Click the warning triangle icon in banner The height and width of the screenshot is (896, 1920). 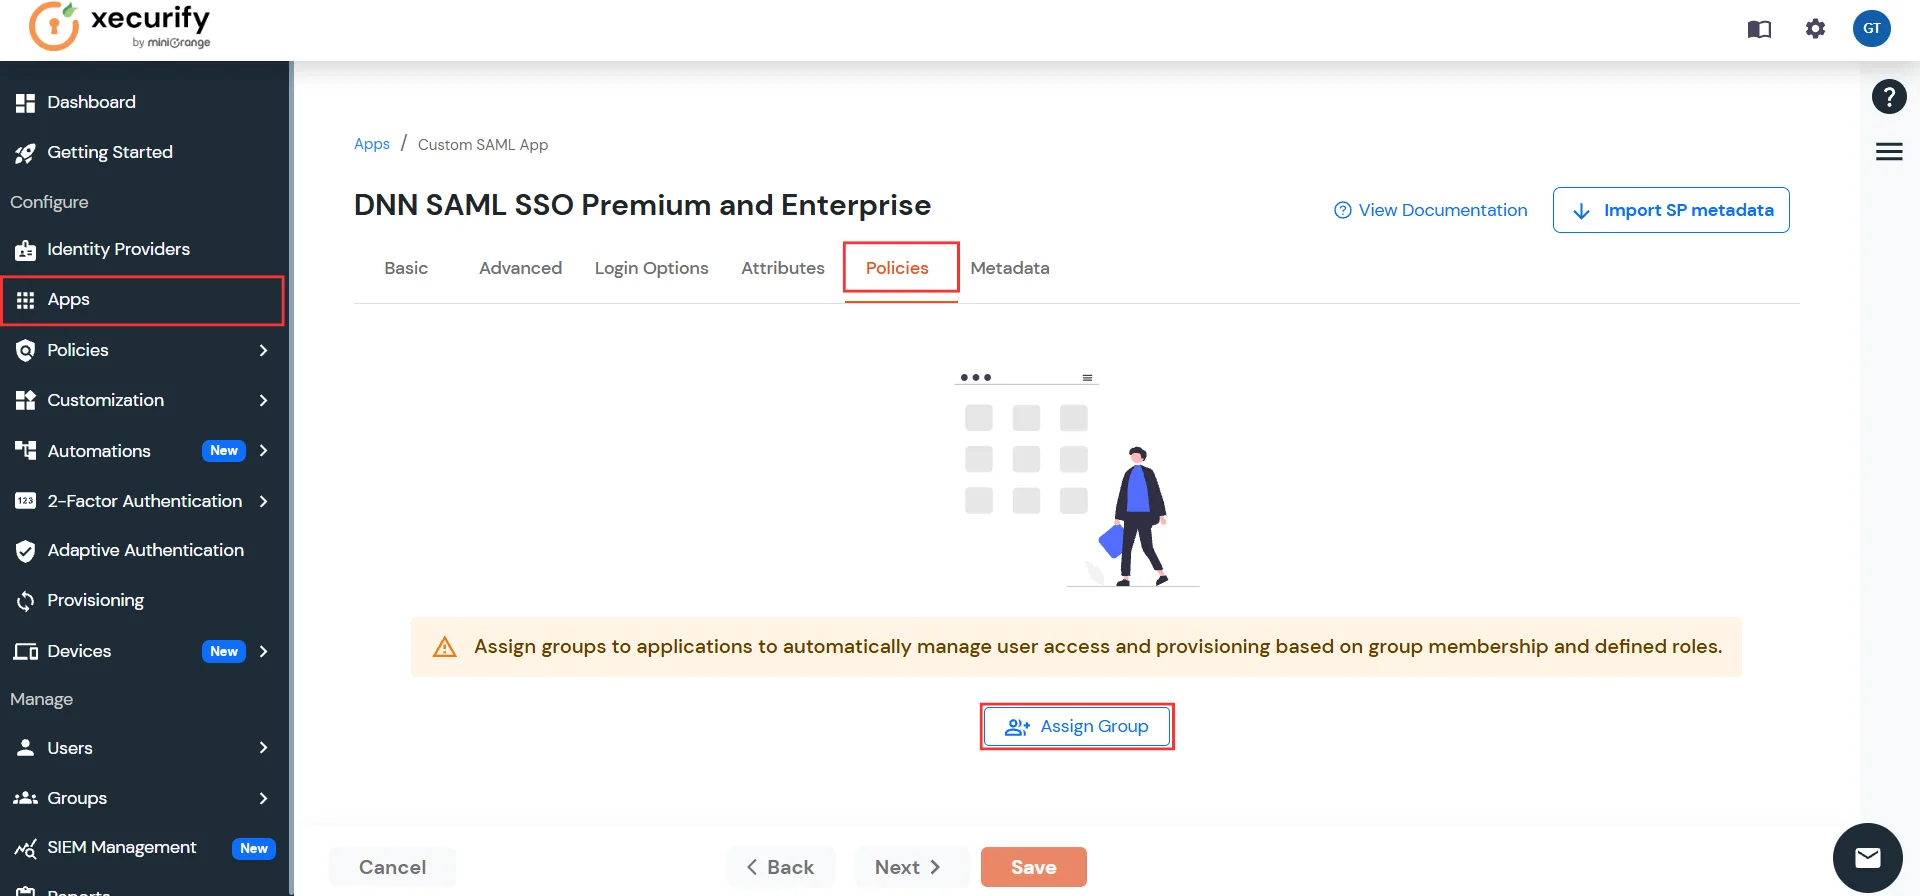point(444,647)
